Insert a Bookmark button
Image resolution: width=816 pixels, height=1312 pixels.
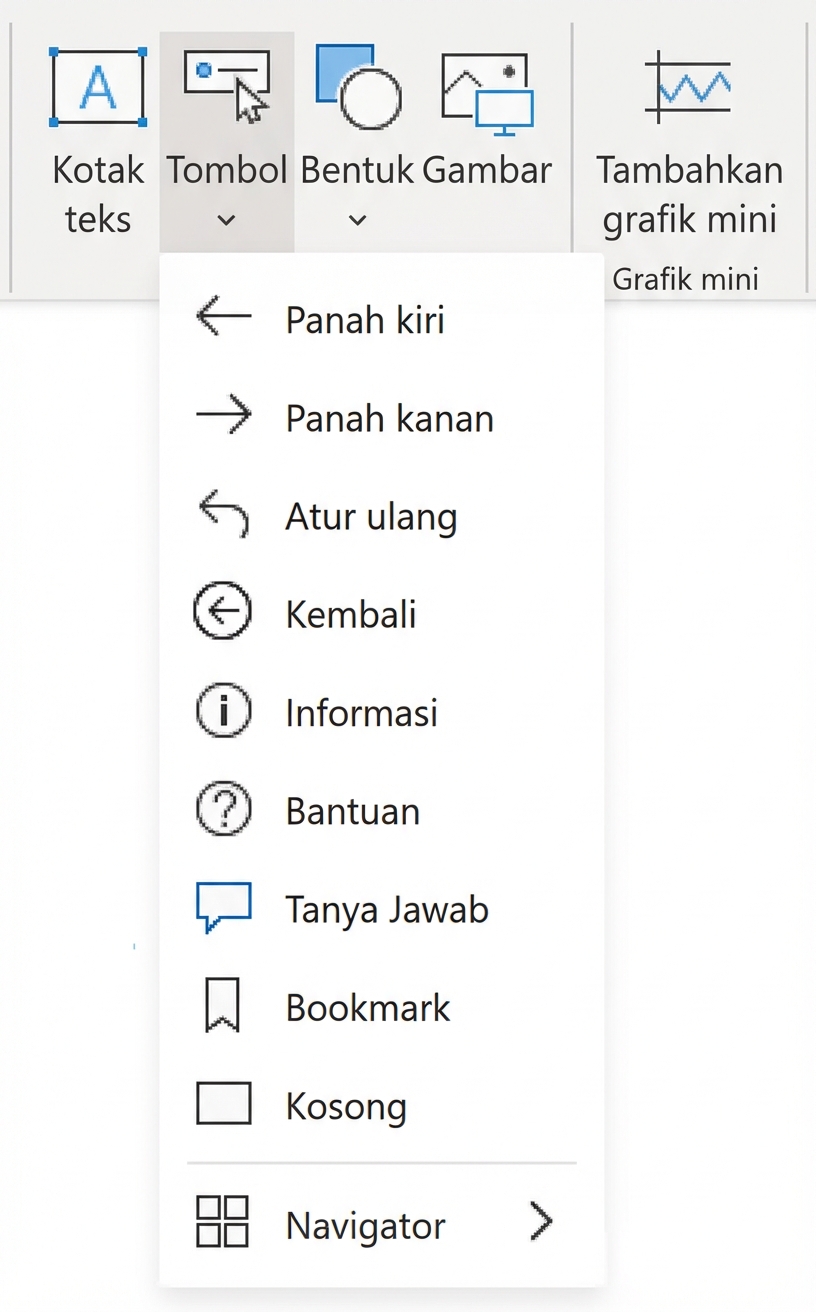pyautogui.click(x=368, y=1006)
